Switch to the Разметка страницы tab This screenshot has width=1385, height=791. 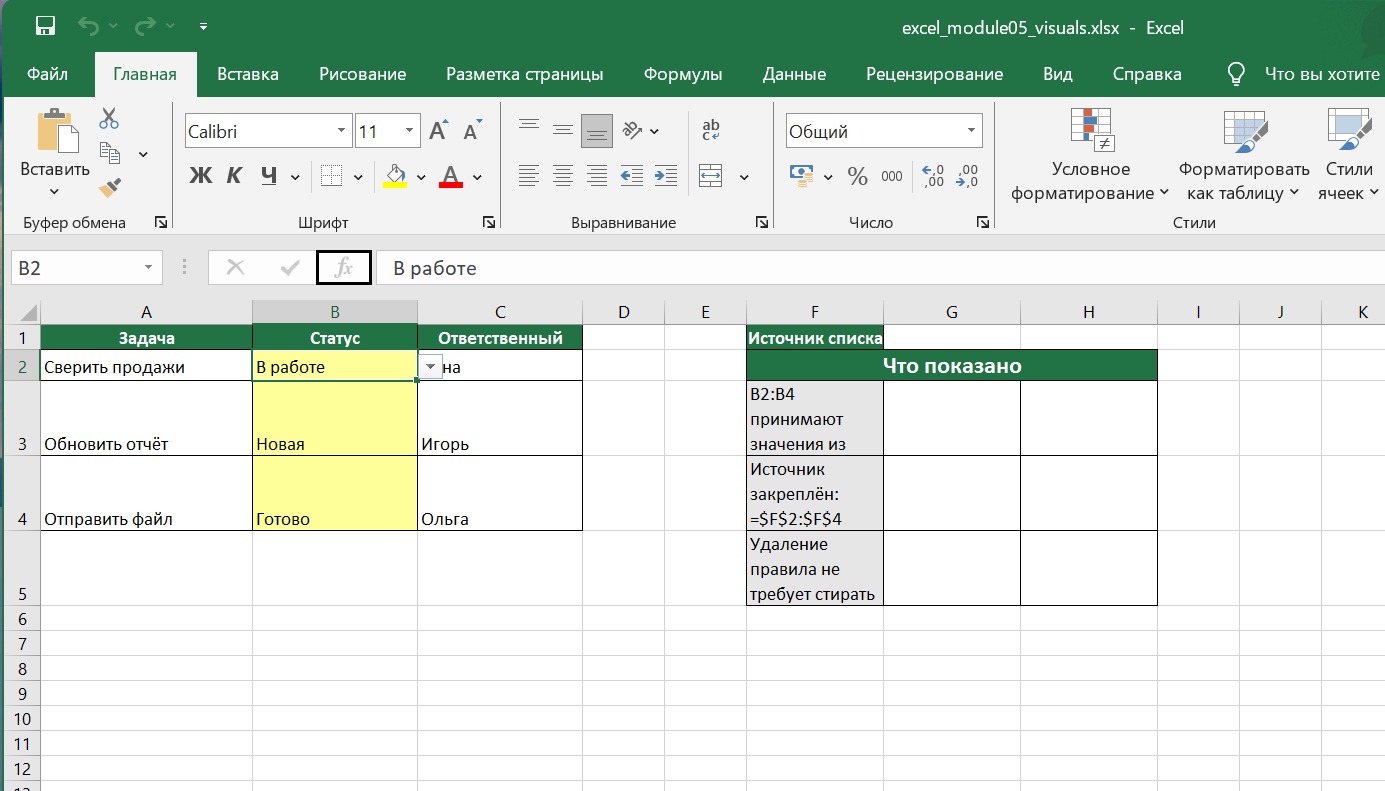[x=525, y=74]
